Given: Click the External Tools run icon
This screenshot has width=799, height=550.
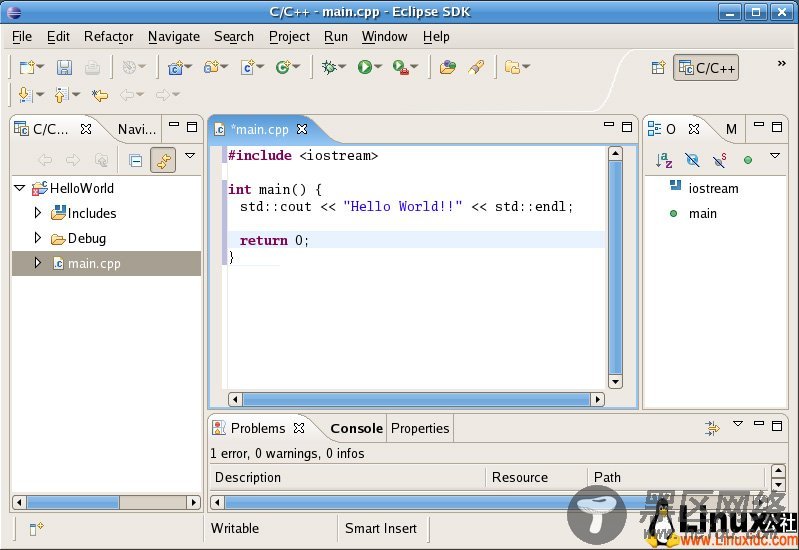Looking at the screenshot, I should [401, 67].
